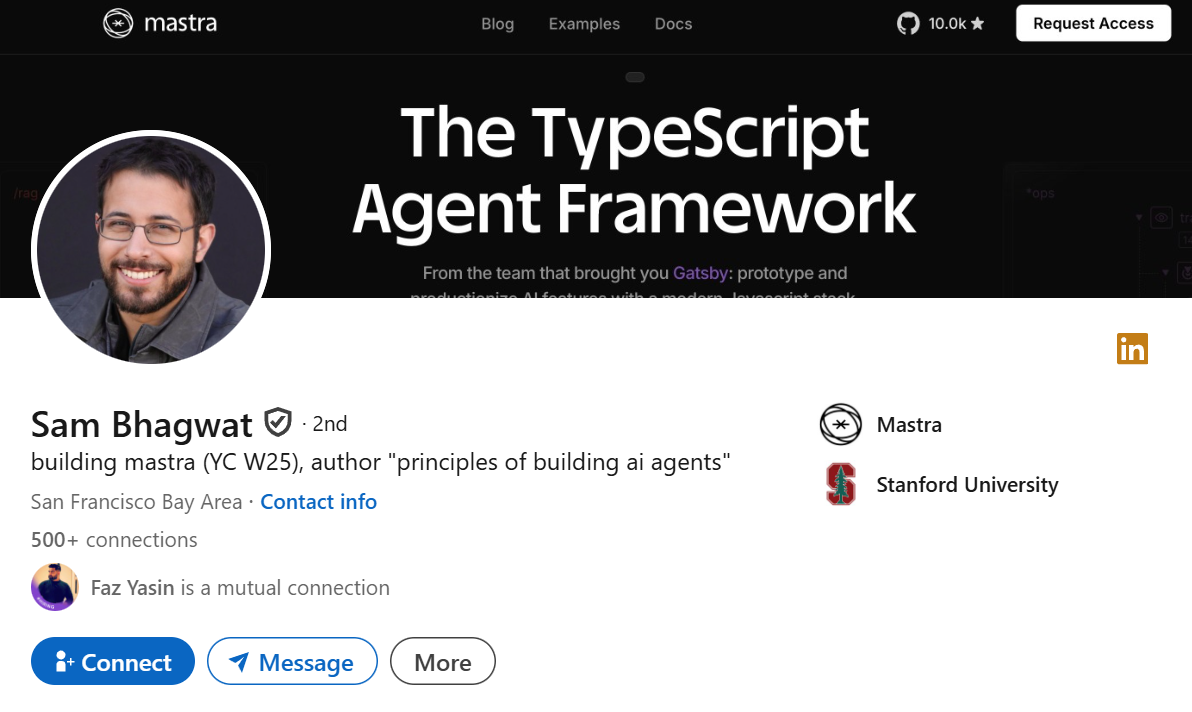
Task: Open the Examples navigation item
Action: [x=584, y=24]
